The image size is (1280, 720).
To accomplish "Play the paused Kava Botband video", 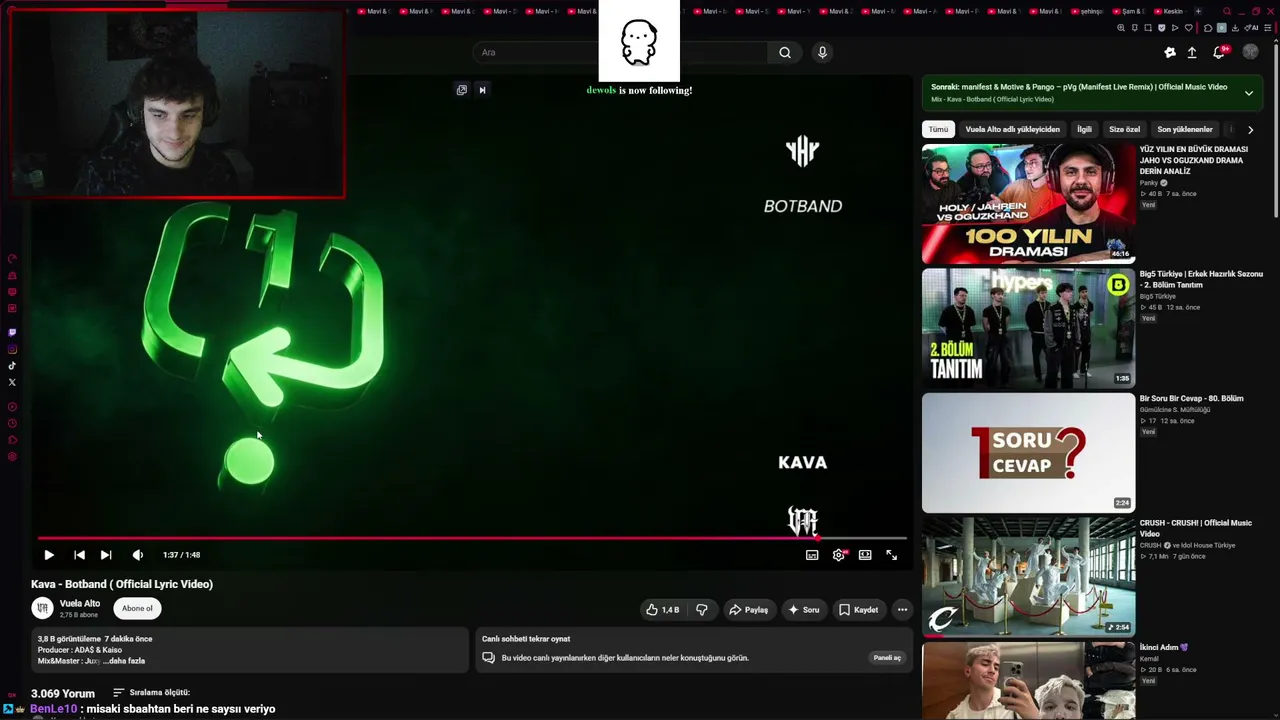I will (49, 555).
